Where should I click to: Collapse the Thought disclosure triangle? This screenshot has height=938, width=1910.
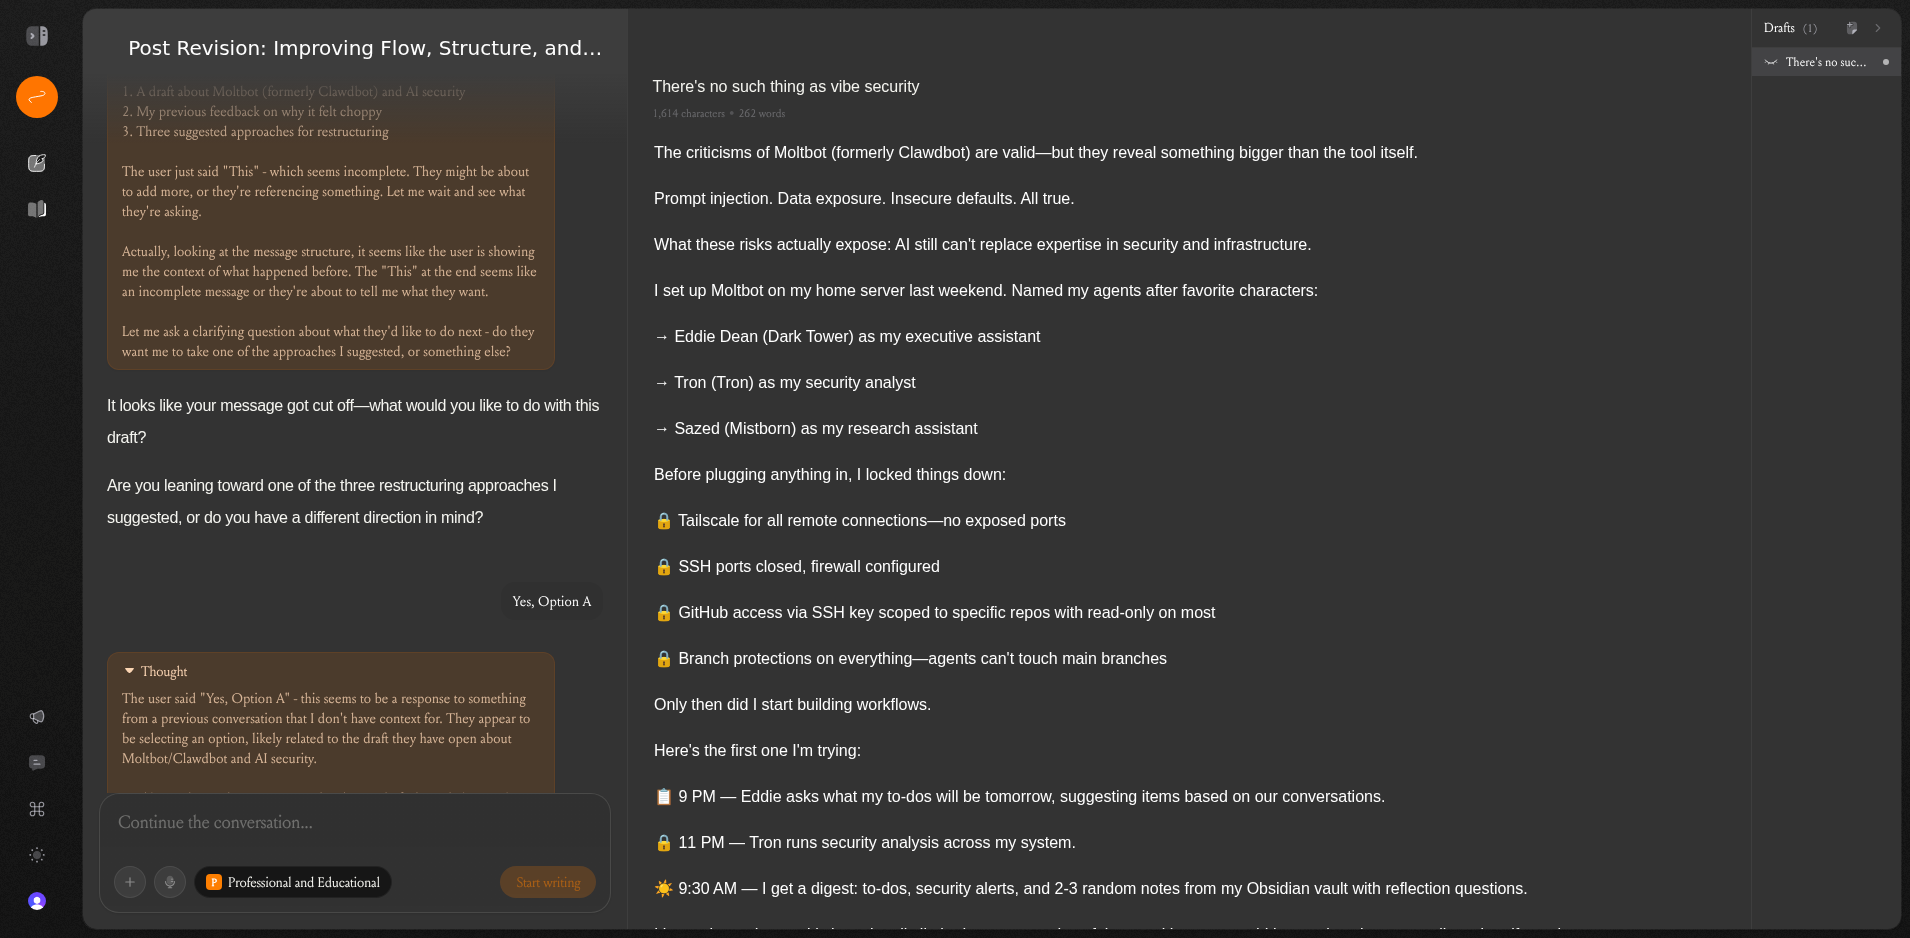coord(130,671)
